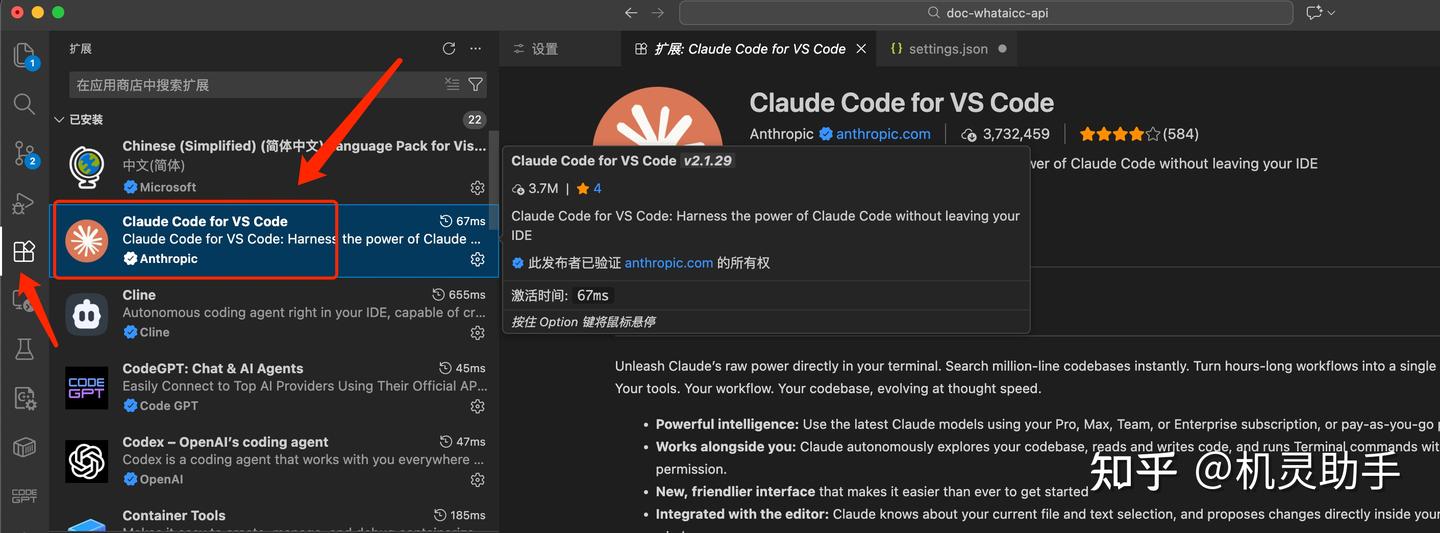This screenshot has width=1440, height=533.
Task: Open manage gear for CodeGPT extension
Action: (x=477, y=406)
